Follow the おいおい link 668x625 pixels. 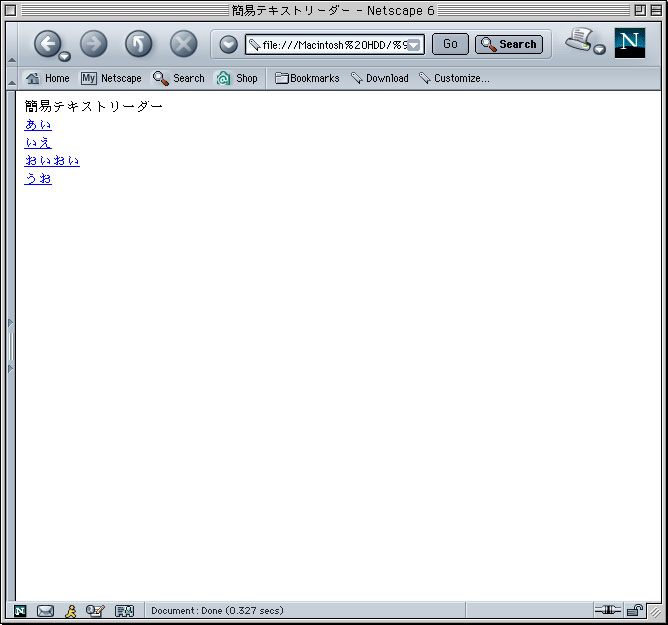click(x=52, y=160)
